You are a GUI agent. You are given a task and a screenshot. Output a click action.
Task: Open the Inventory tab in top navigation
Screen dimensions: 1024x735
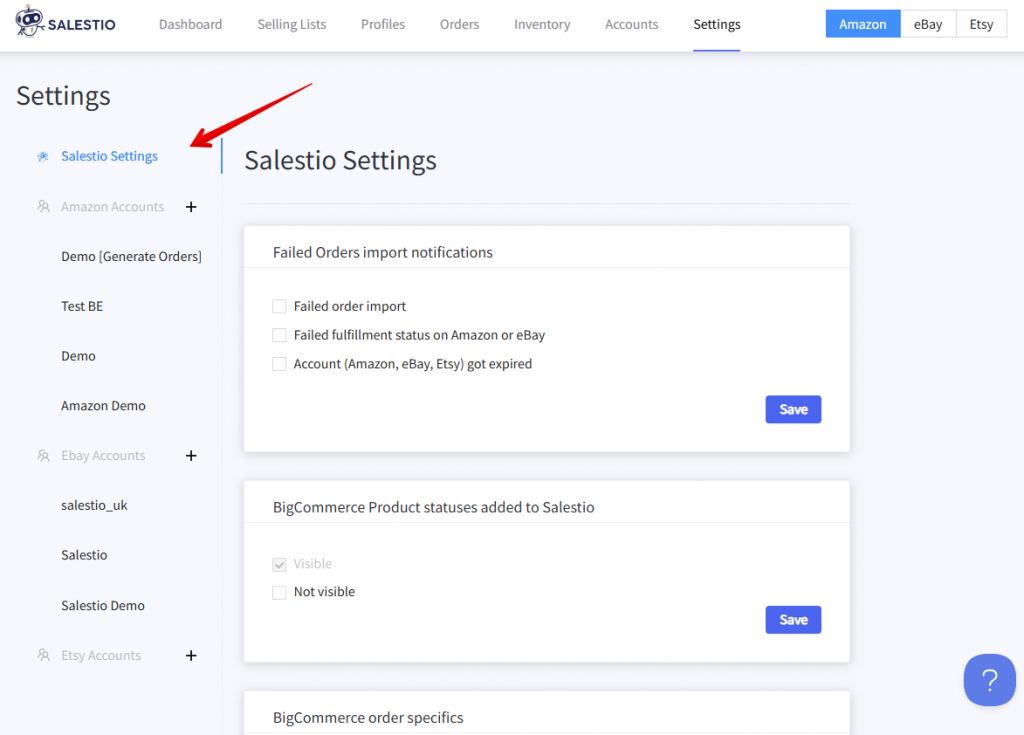[542, 24]
